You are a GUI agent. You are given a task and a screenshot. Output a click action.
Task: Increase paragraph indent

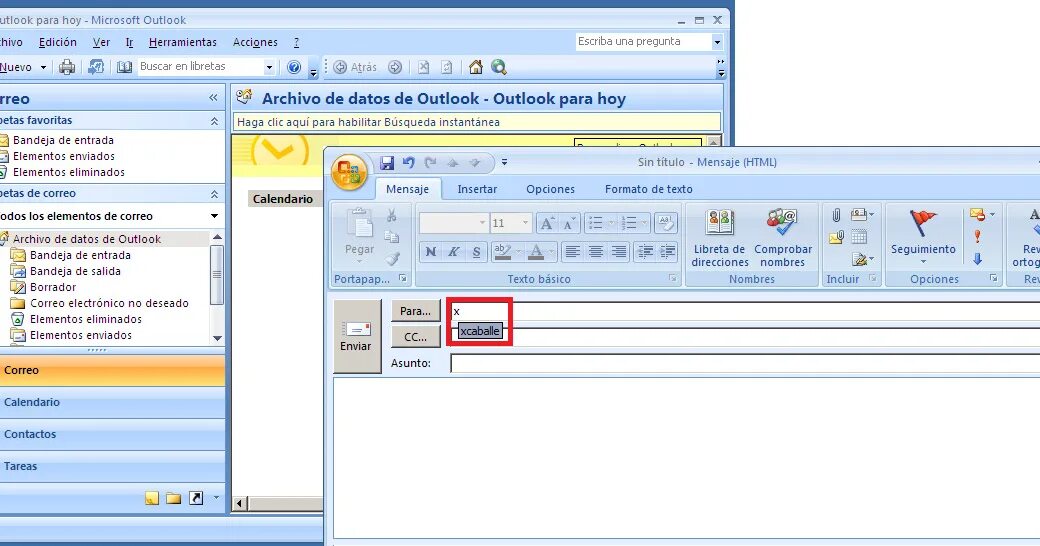pos(667,251)
